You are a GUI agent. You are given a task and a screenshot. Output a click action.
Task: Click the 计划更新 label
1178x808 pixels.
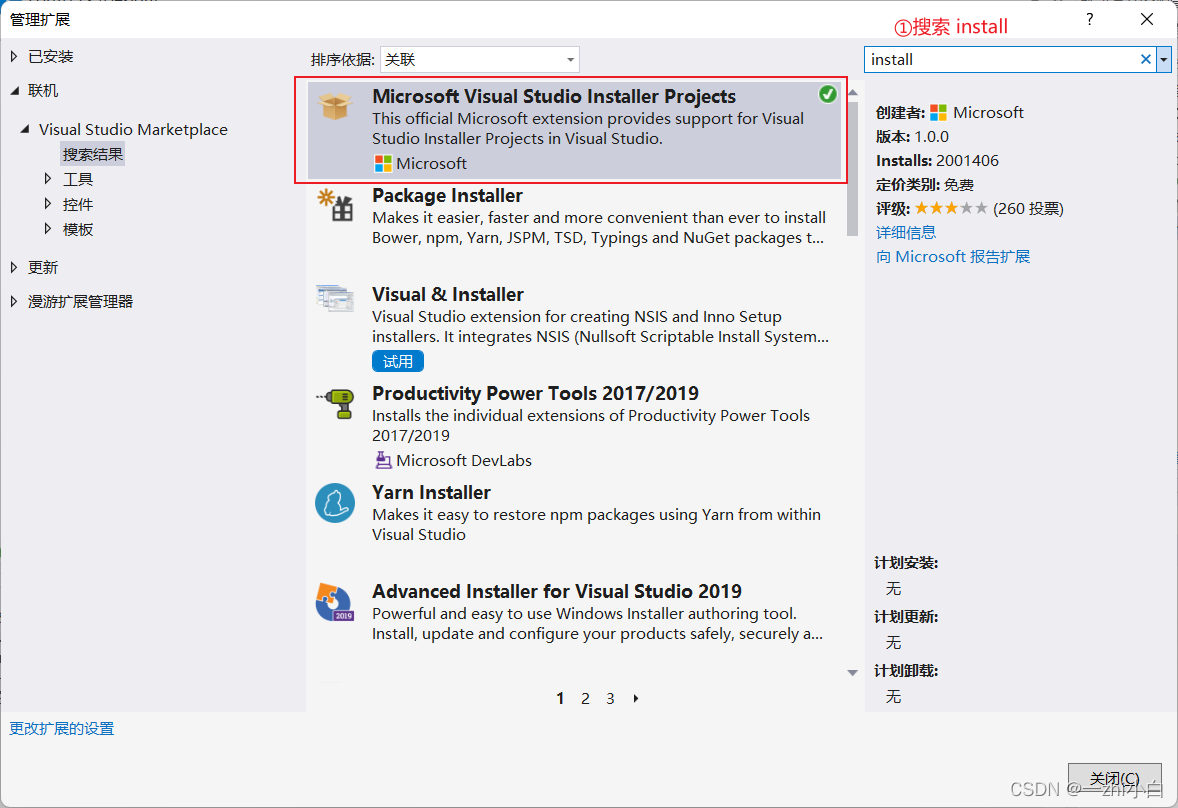click(x=906, y=617)
